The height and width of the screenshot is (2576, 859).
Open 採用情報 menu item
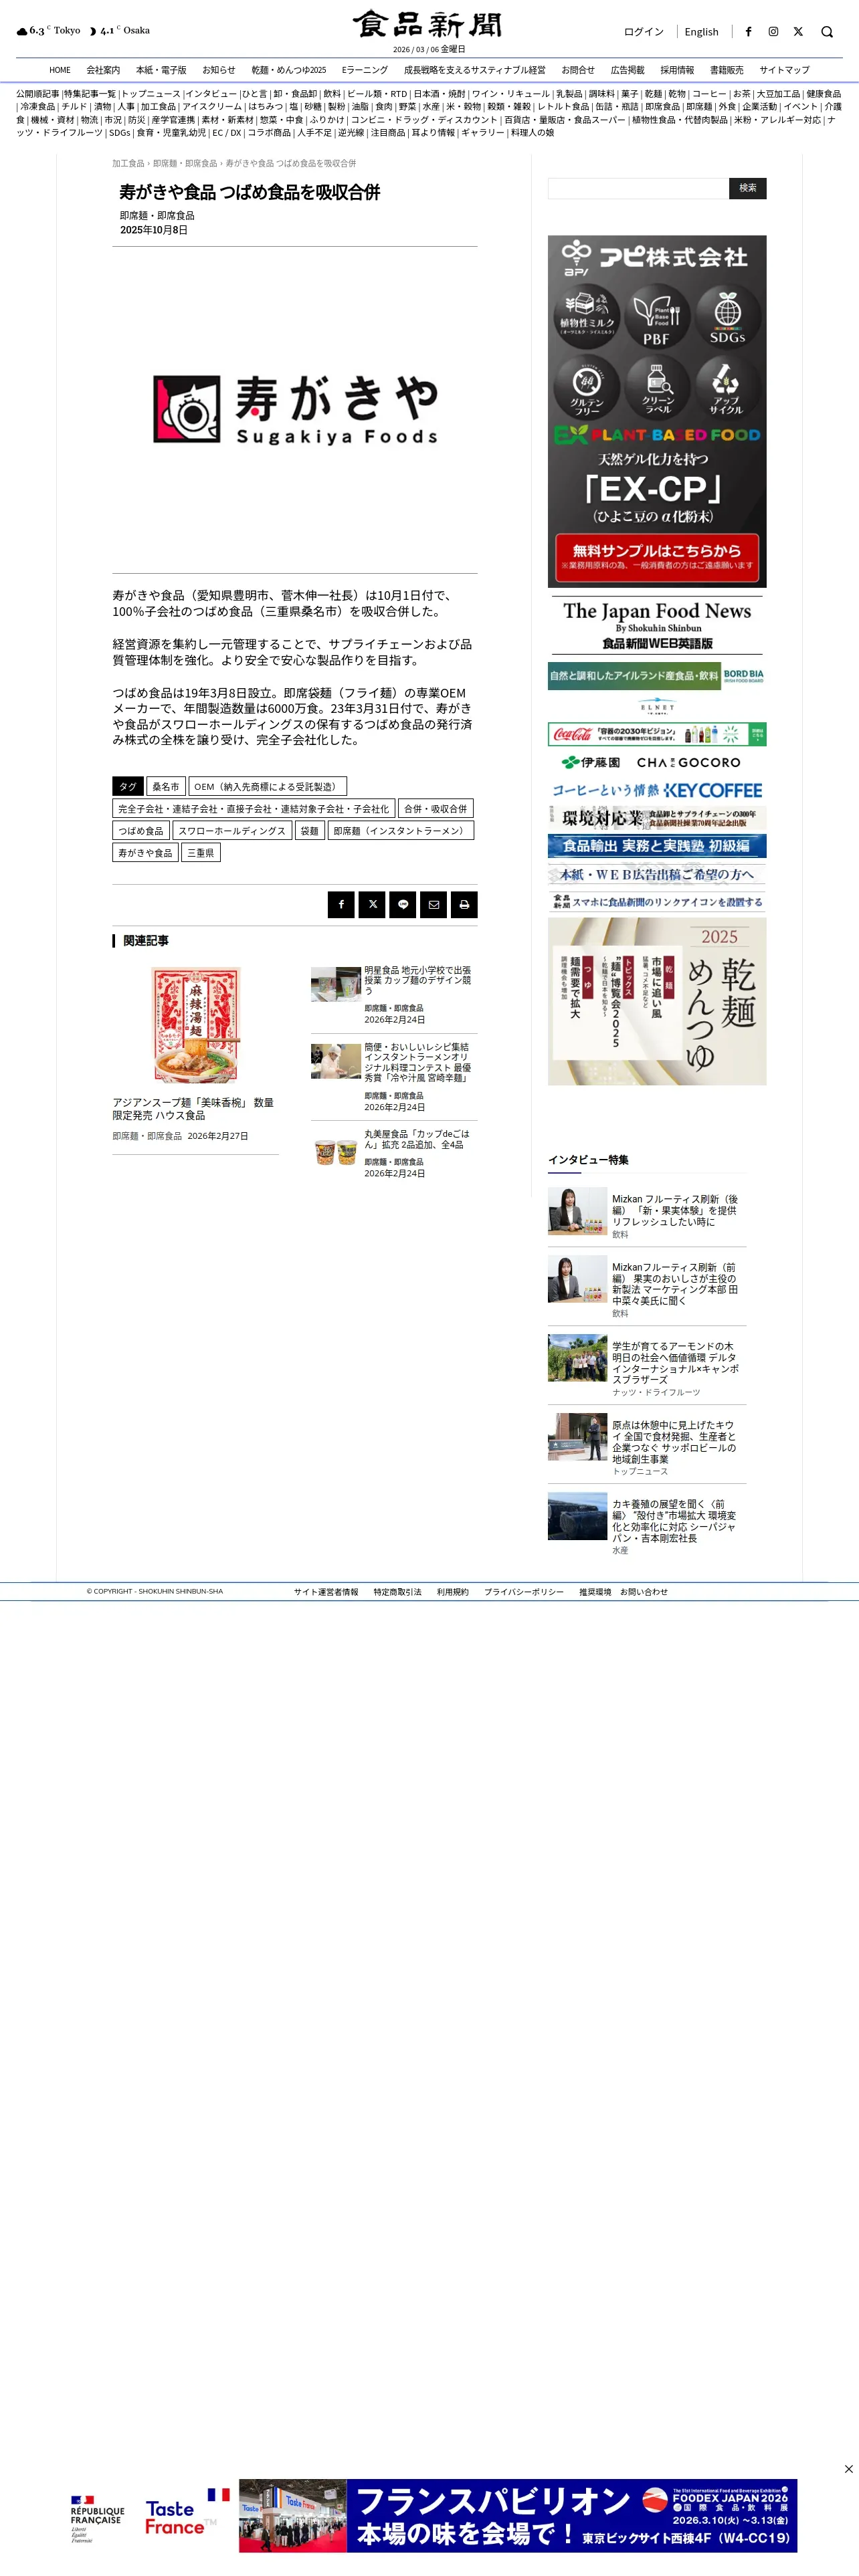pyautogui.click(x=677, y=70)
